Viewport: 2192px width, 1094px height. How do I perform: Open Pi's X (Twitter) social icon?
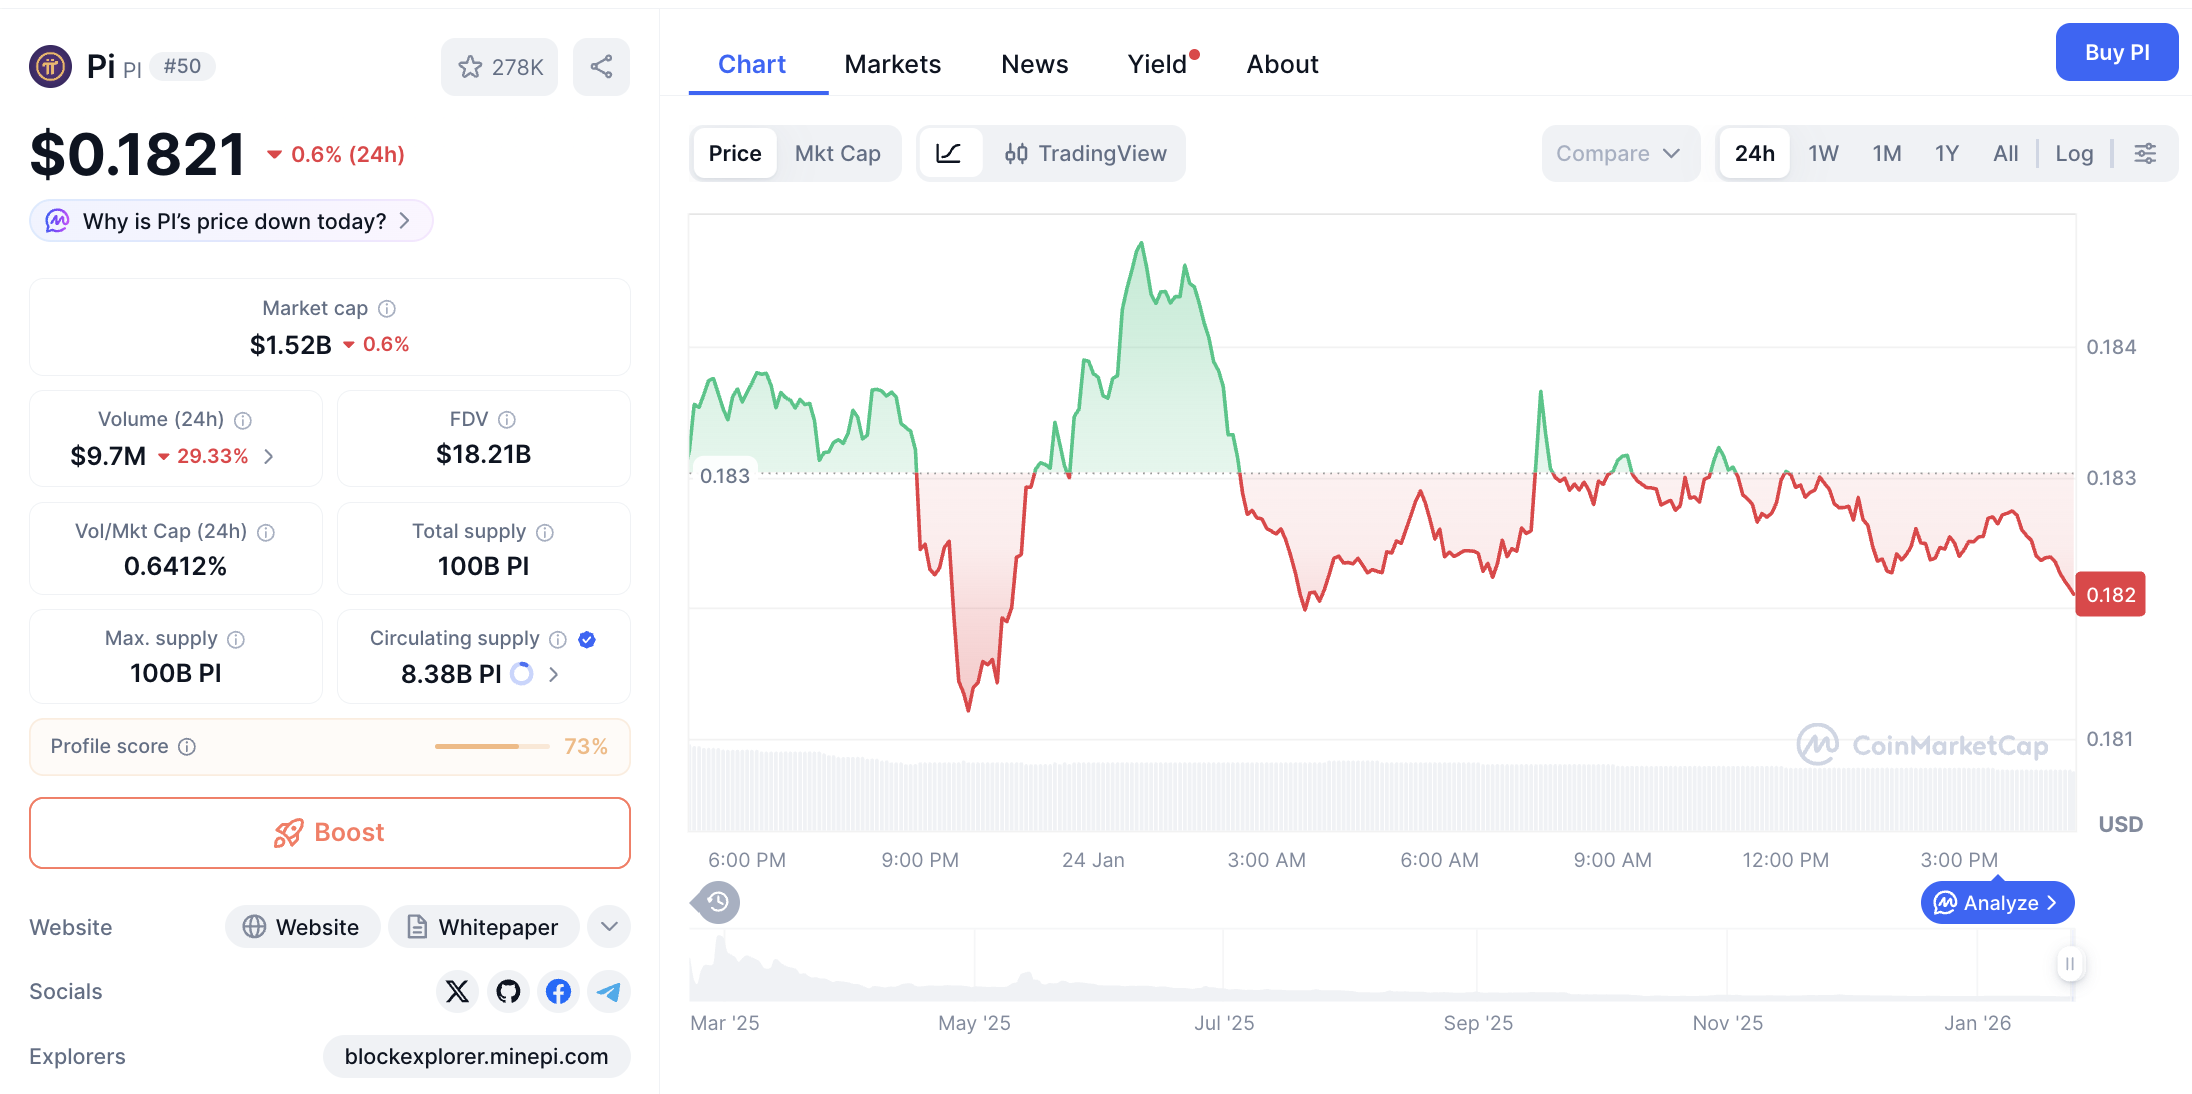(x=457, y=991)
